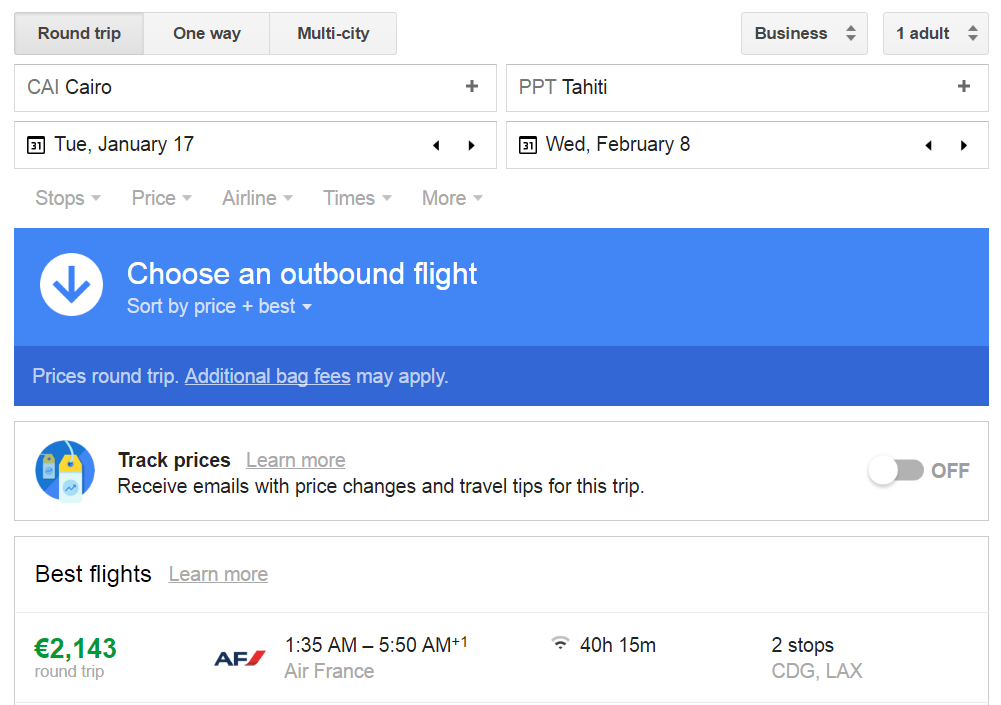The image size is (1001, 705).
Task: Open the Additional bag fees link
Action: pyautogui.click(x=267, y=376)
